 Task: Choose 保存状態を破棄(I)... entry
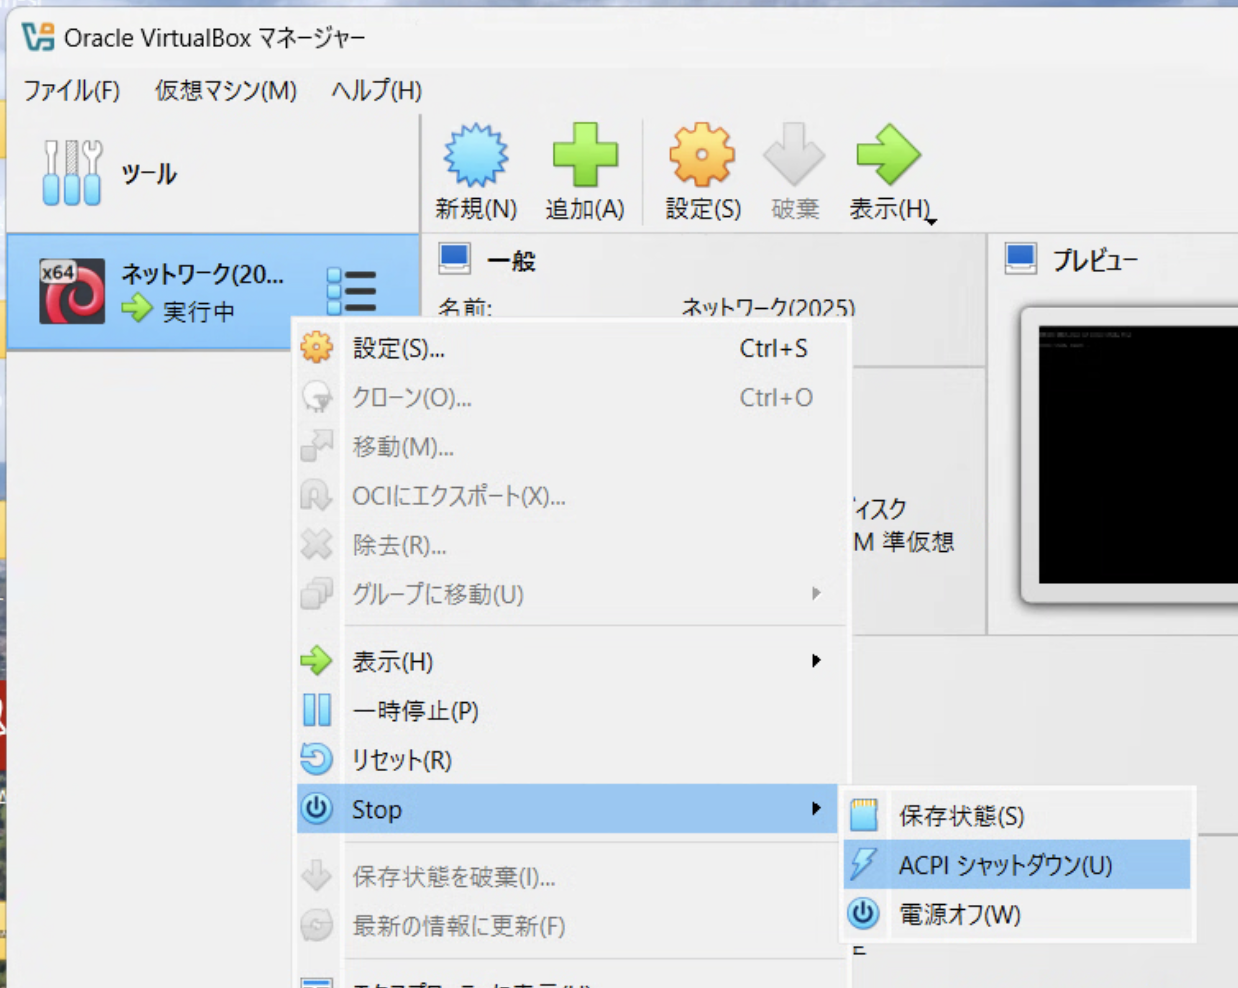573,876
